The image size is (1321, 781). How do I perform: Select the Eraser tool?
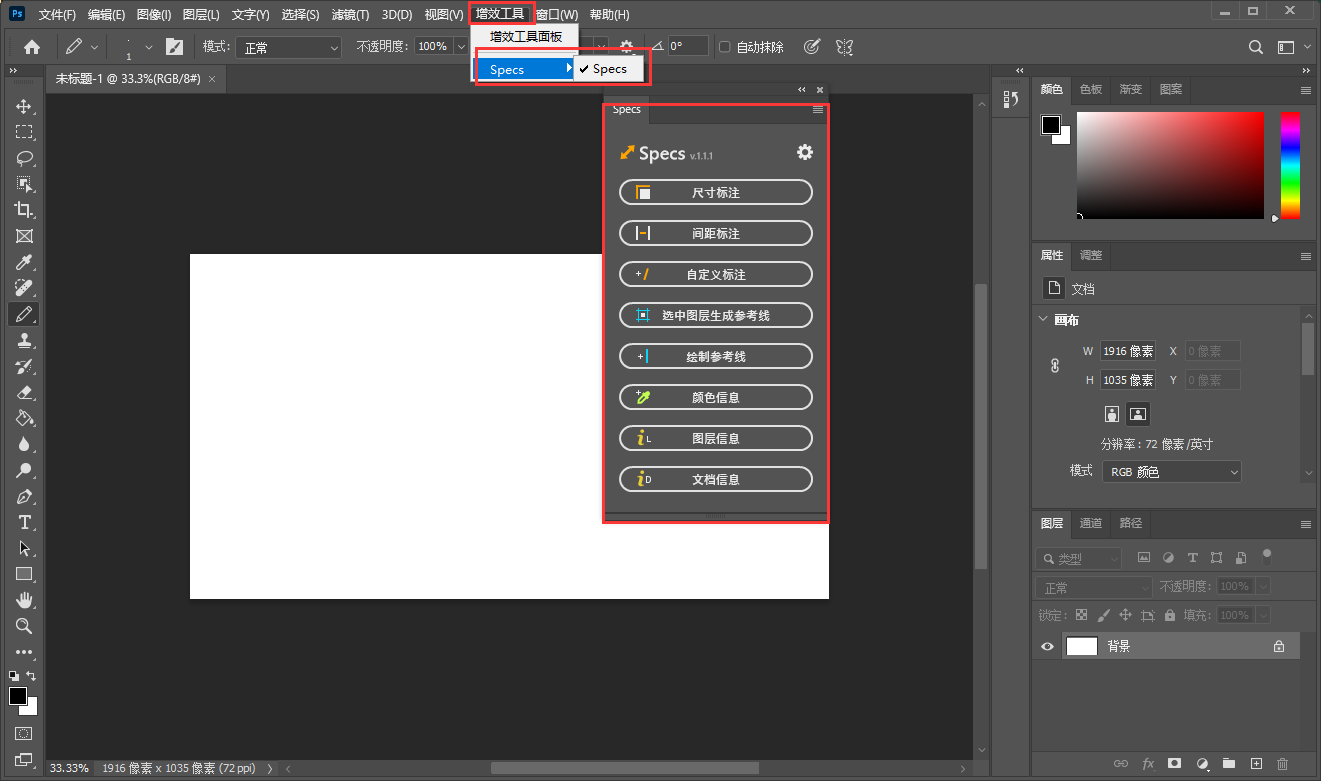24,393
